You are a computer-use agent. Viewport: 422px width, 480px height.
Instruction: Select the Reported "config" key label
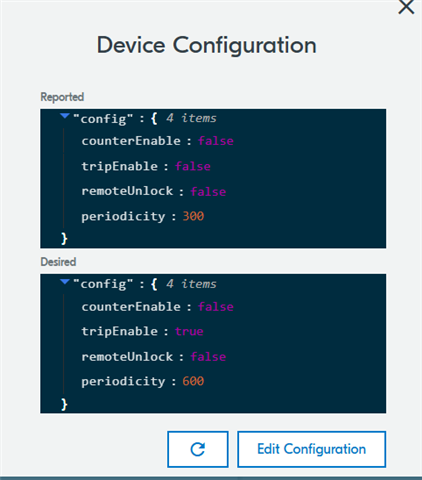[x=103, y=118]
